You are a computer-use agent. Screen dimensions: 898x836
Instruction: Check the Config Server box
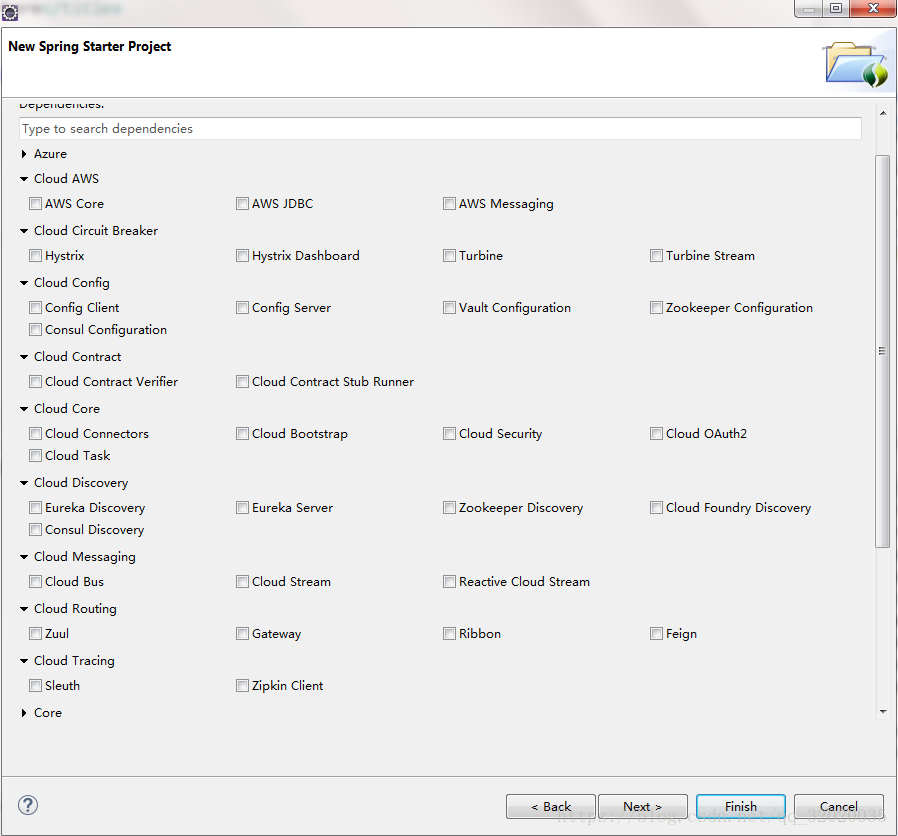point(242,307)
